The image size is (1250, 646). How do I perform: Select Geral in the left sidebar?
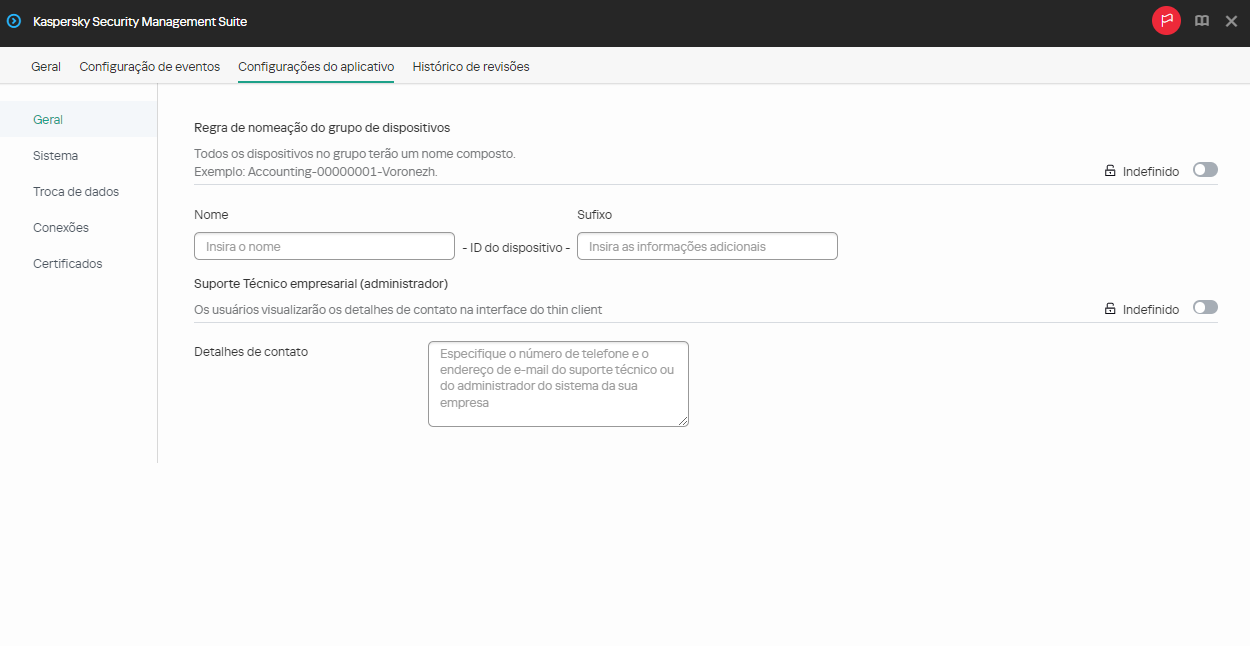[x=48, y=119]
